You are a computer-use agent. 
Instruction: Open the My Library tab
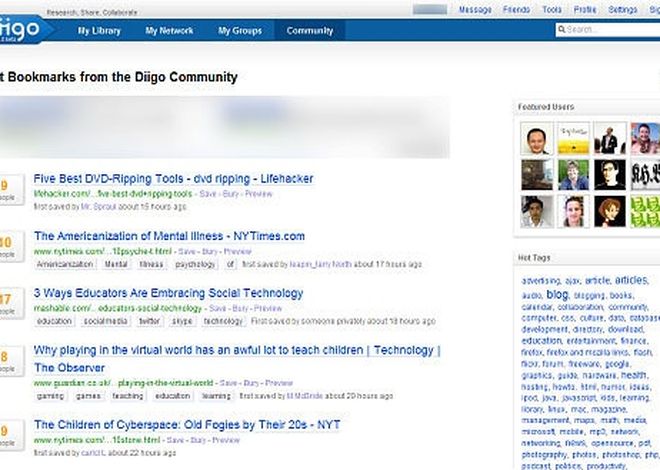99,31
